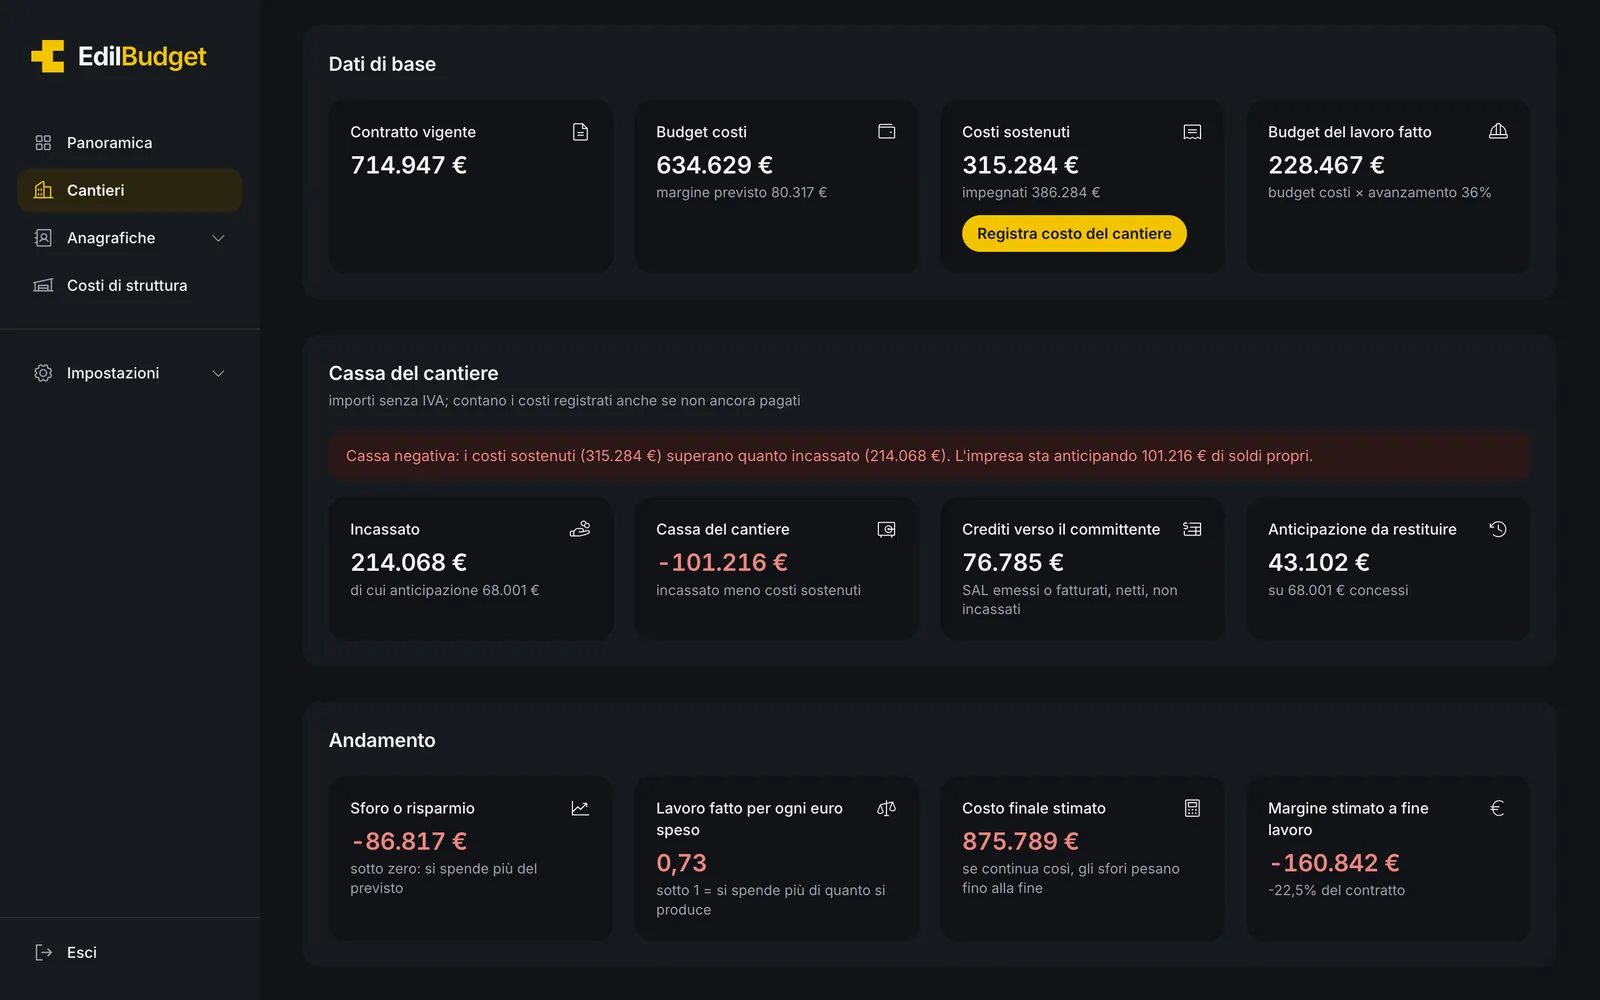This screenshot has height=1000, width=1600.
Task: Click the -160.842 € margine value
Action: click(1334, 863)
